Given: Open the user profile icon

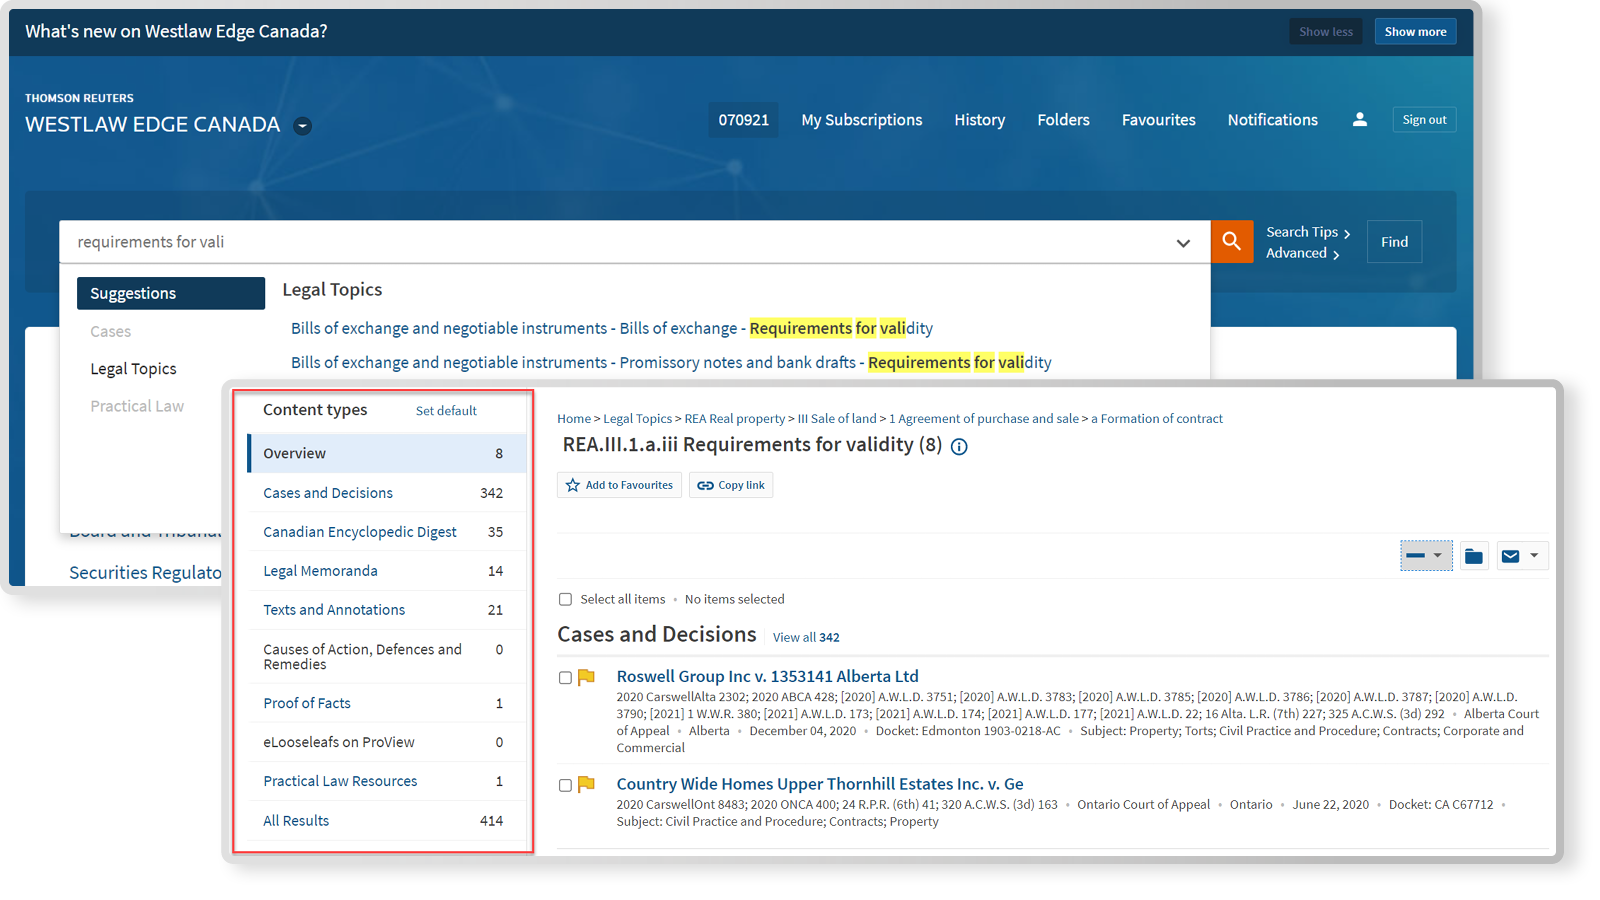Looking at the screenshot, I should coord(1359,119).
